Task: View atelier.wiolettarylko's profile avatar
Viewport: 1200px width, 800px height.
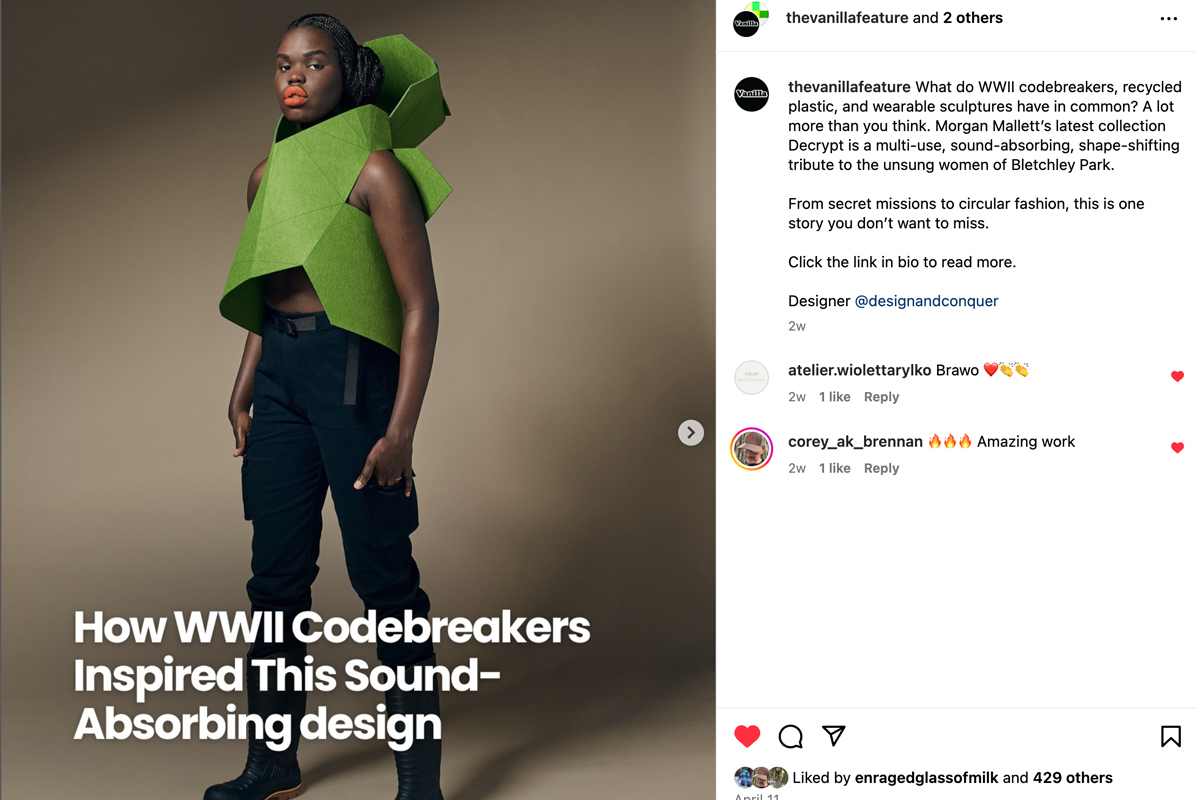Action: [752, 378]
